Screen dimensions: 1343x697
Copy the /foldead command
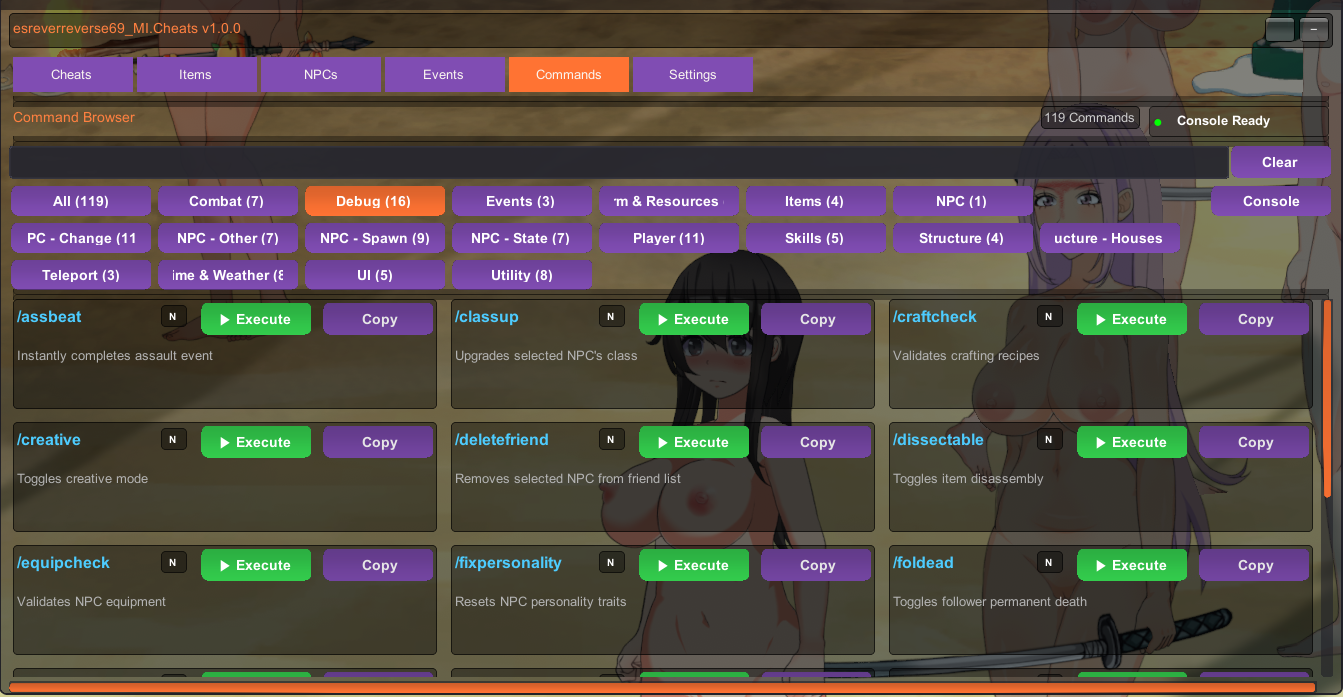[x=1254, y=565]
